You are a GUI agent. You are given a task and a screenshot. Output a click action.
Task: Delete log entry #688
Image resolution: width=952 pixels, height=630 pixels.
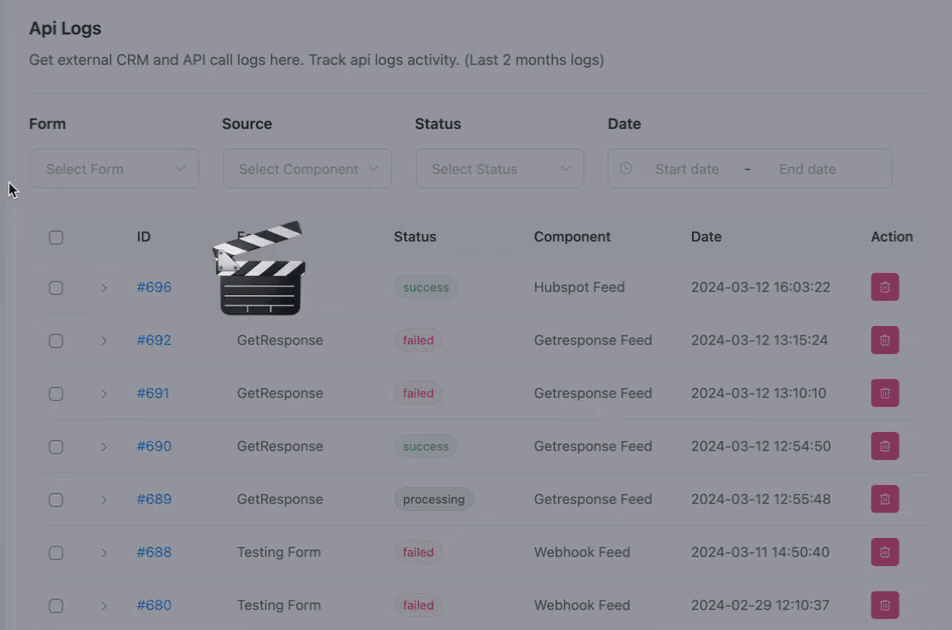(x=884, y=552)
